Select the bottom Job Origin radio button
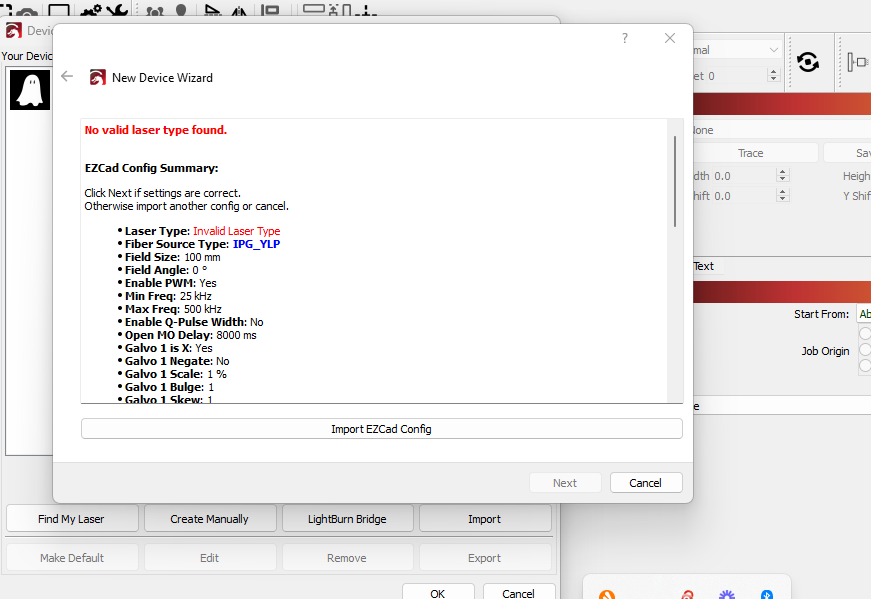The height and width of the screenshot is (599, 871). click(865, 366)
